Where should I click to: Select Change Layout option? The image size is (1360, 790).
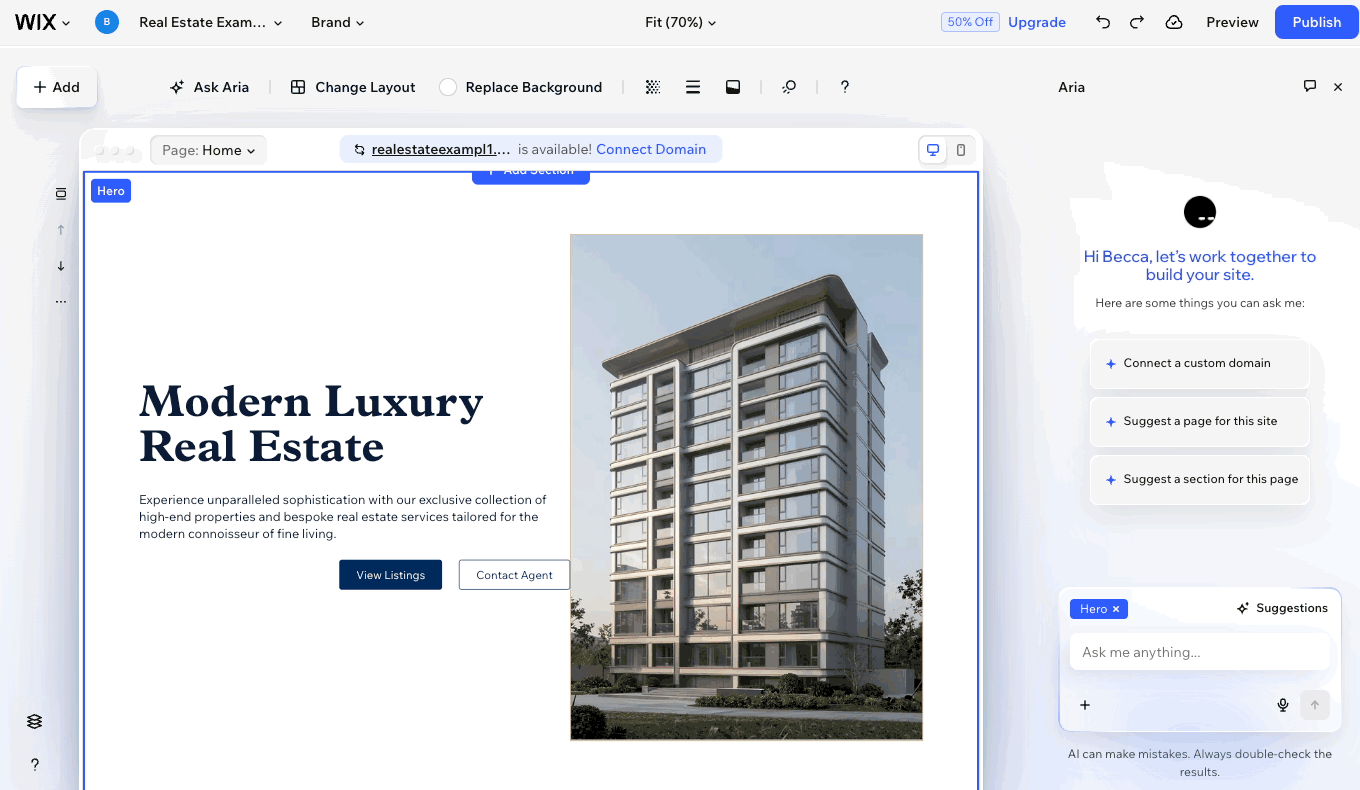(x=353, y=87)
